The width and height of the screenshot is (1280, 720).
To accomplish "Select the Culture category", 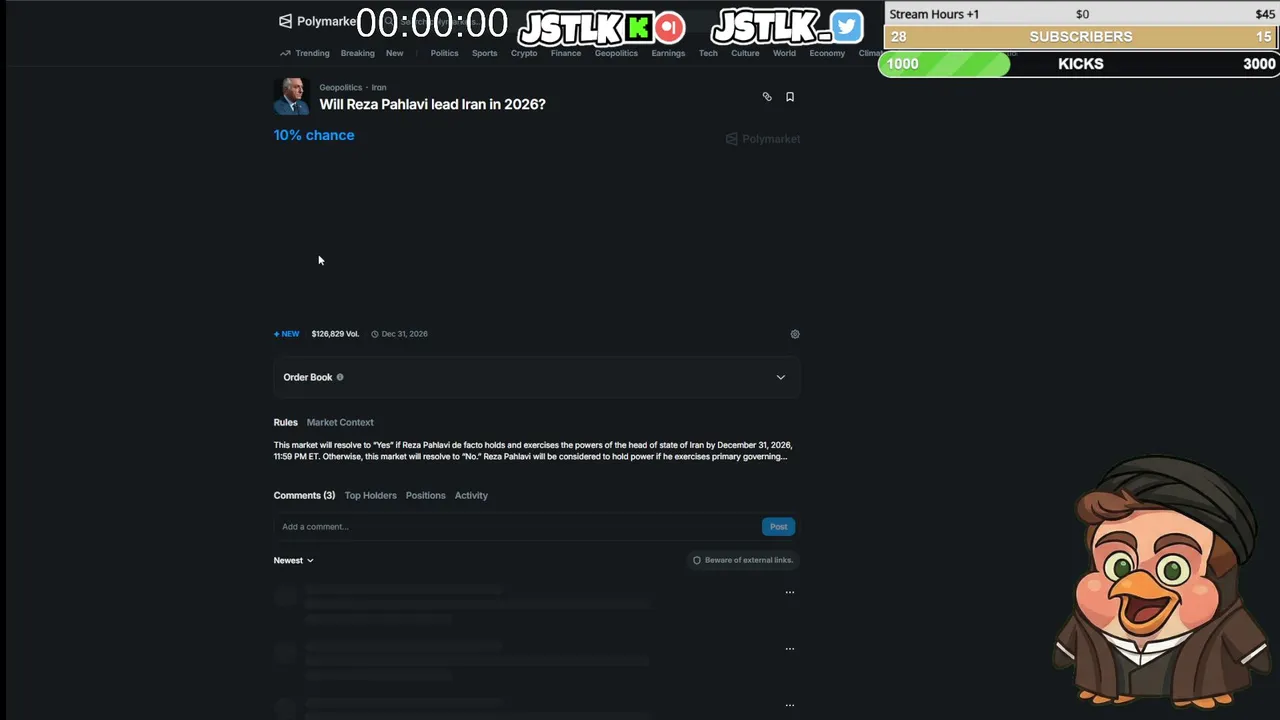I will pos(745,53).
